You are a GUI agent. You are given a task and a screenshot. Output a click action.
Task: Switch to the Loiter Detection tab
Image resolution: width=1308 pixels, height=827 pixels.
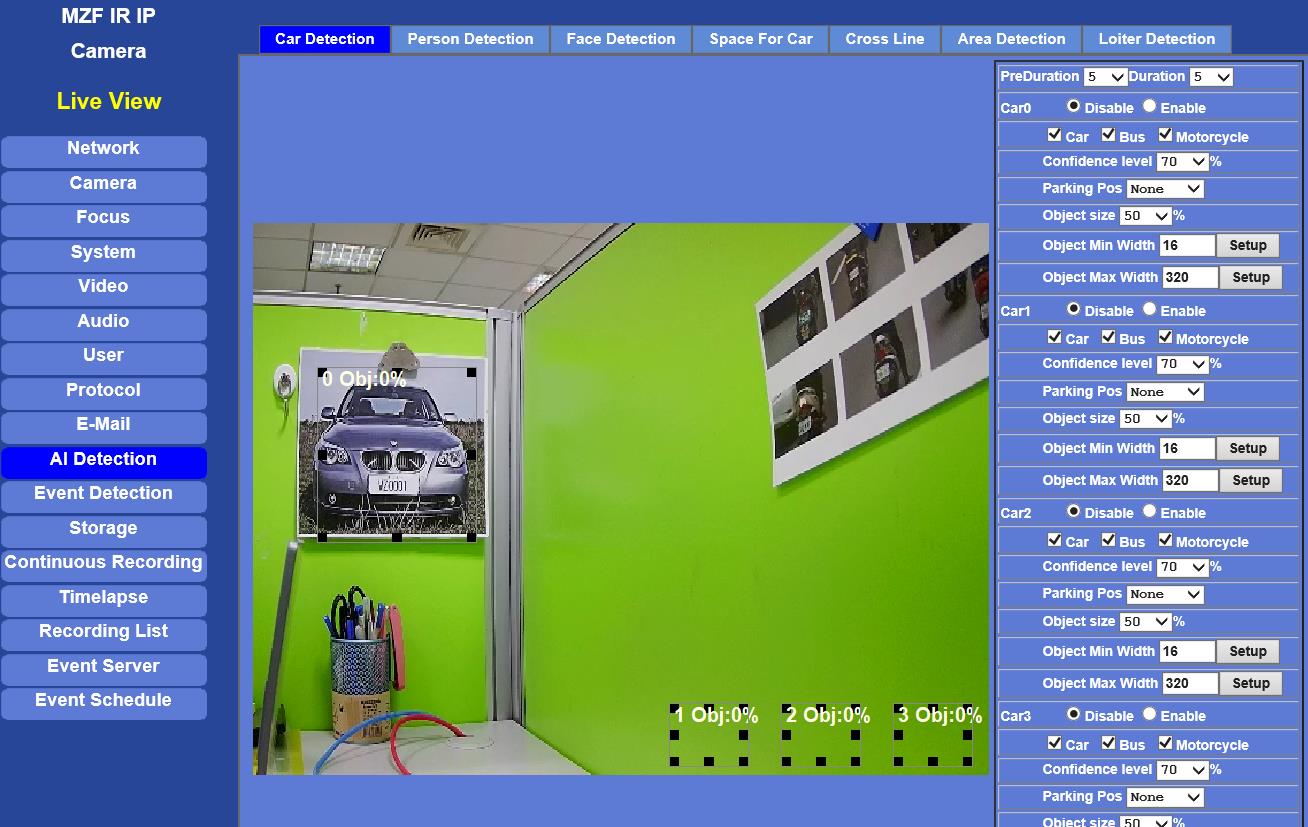pos(1157,39)
